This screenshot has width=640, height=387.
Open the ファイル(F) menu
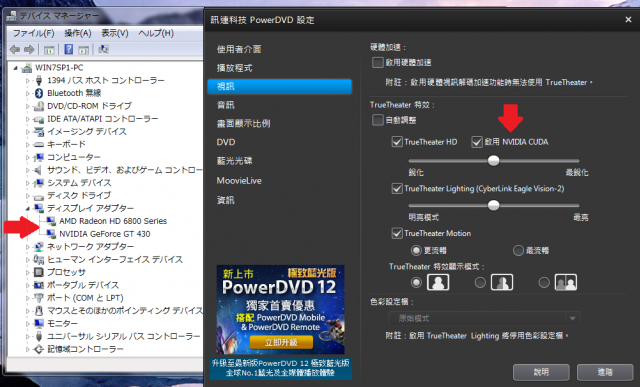(33, 33)
